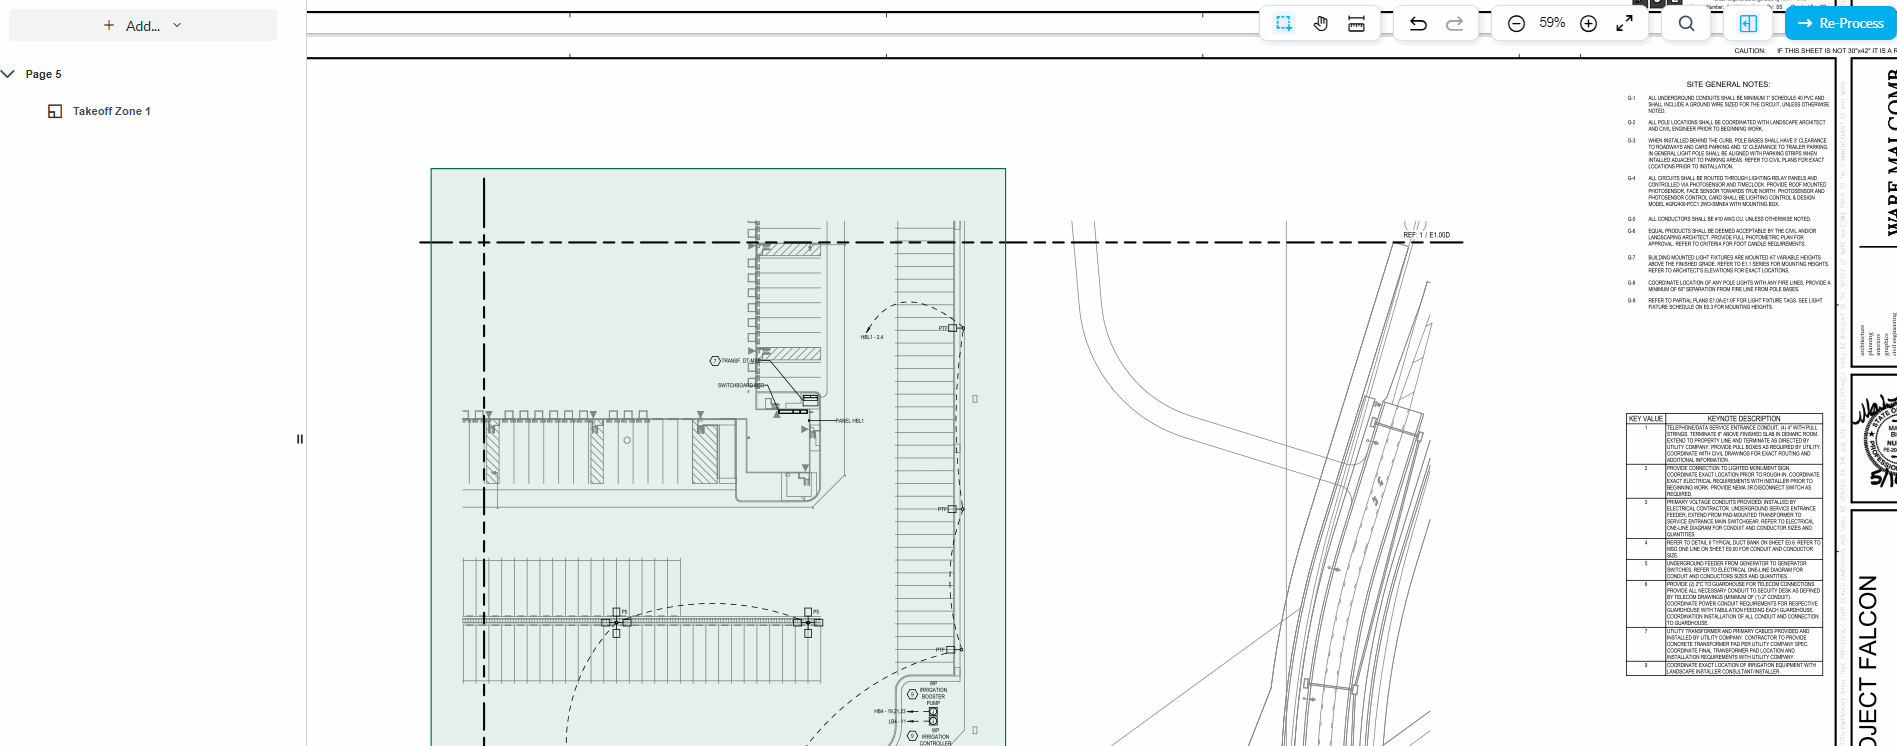Click the Re-Process button
This screenshot has width=1897, height=746.
coord(1840,23)
